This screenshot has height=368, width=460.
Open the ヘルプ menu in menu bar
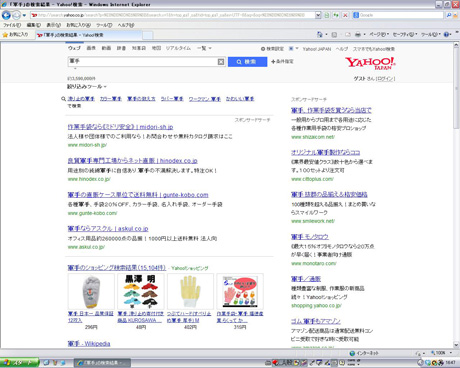[126, 25]
